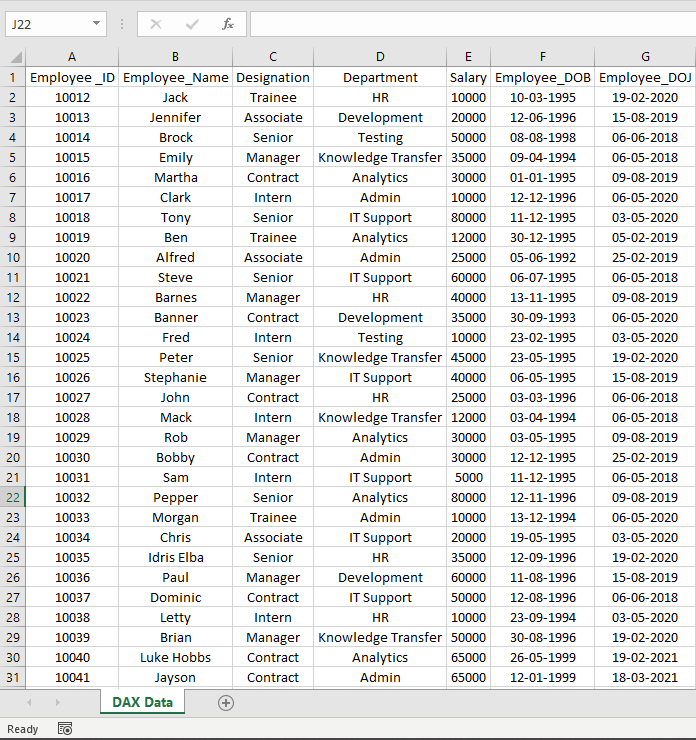Click the macro recording icon in status bar
The width and height of the screenshot is (696, 740).
pos(65,729)
